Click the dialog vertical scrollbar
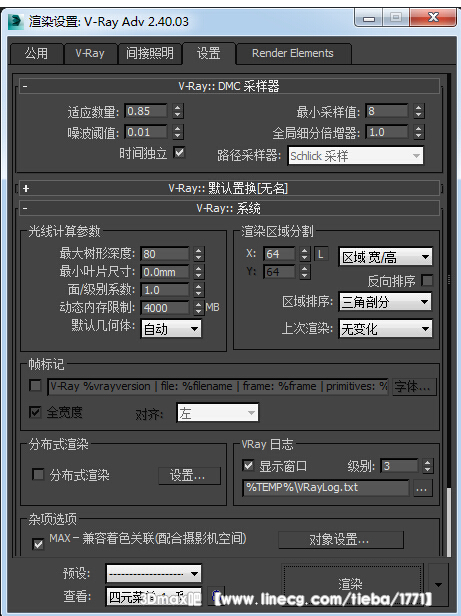This screenshot has width=461, height=616. 448,522
